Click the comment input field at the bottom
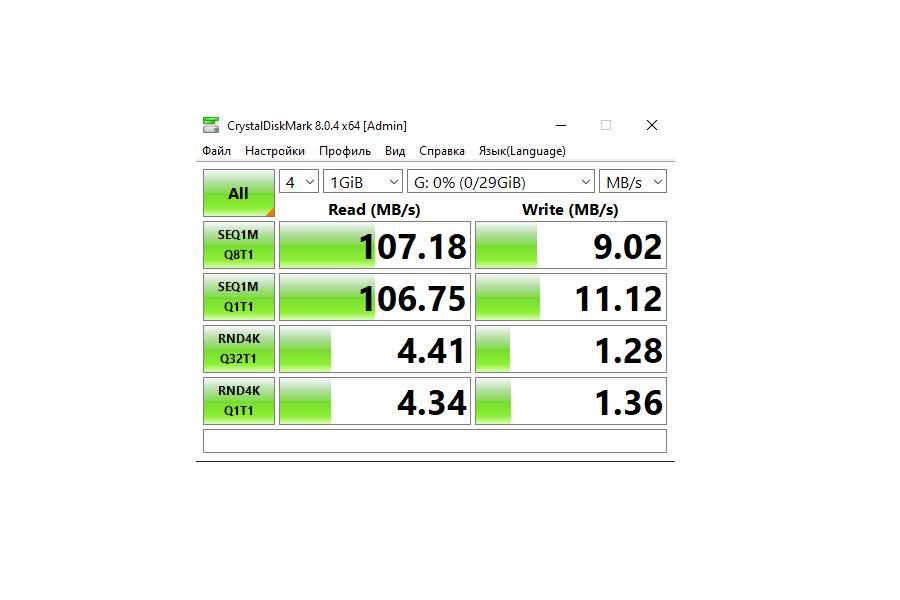 (435, 440)
